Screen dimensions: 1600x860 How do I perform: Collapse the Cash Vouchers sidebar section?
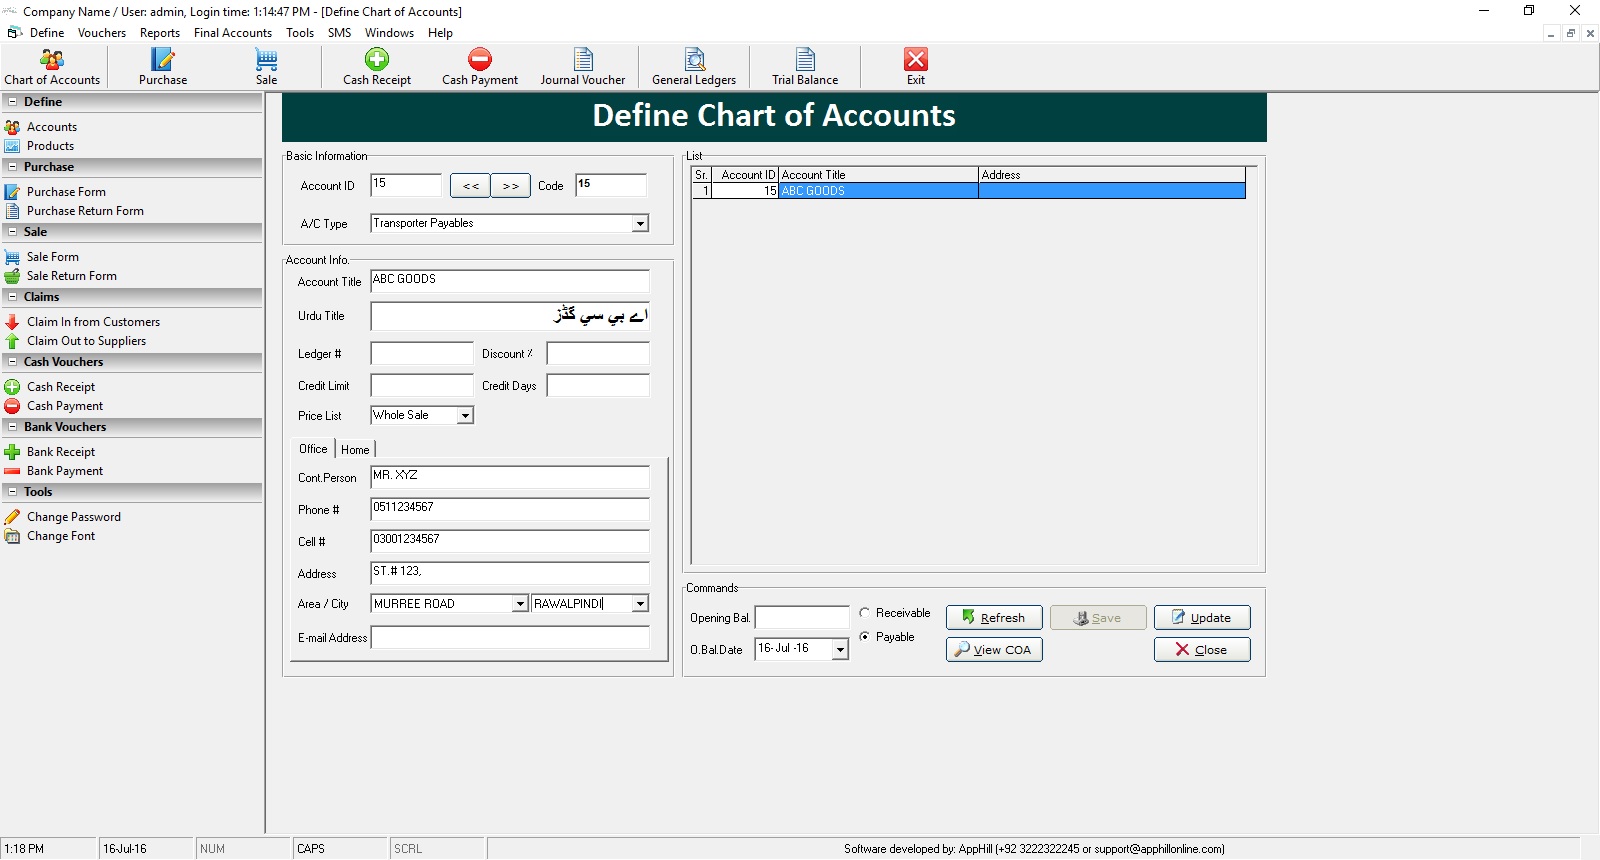13,362
